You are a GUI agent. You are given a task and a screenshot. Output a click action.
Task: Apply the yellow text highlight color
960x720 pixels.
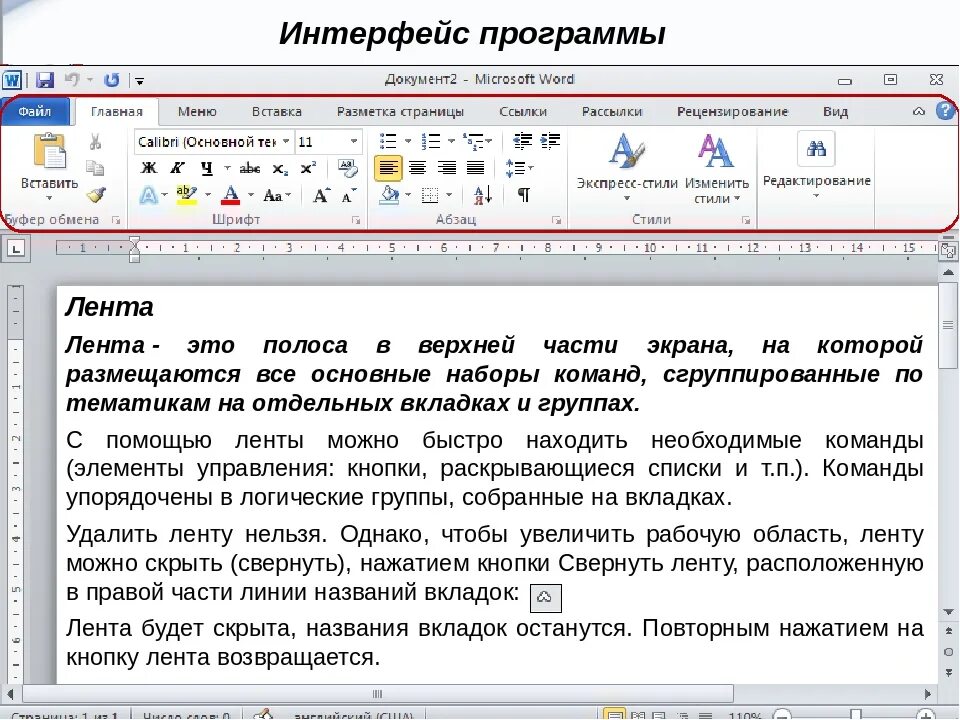pos(186,195)
